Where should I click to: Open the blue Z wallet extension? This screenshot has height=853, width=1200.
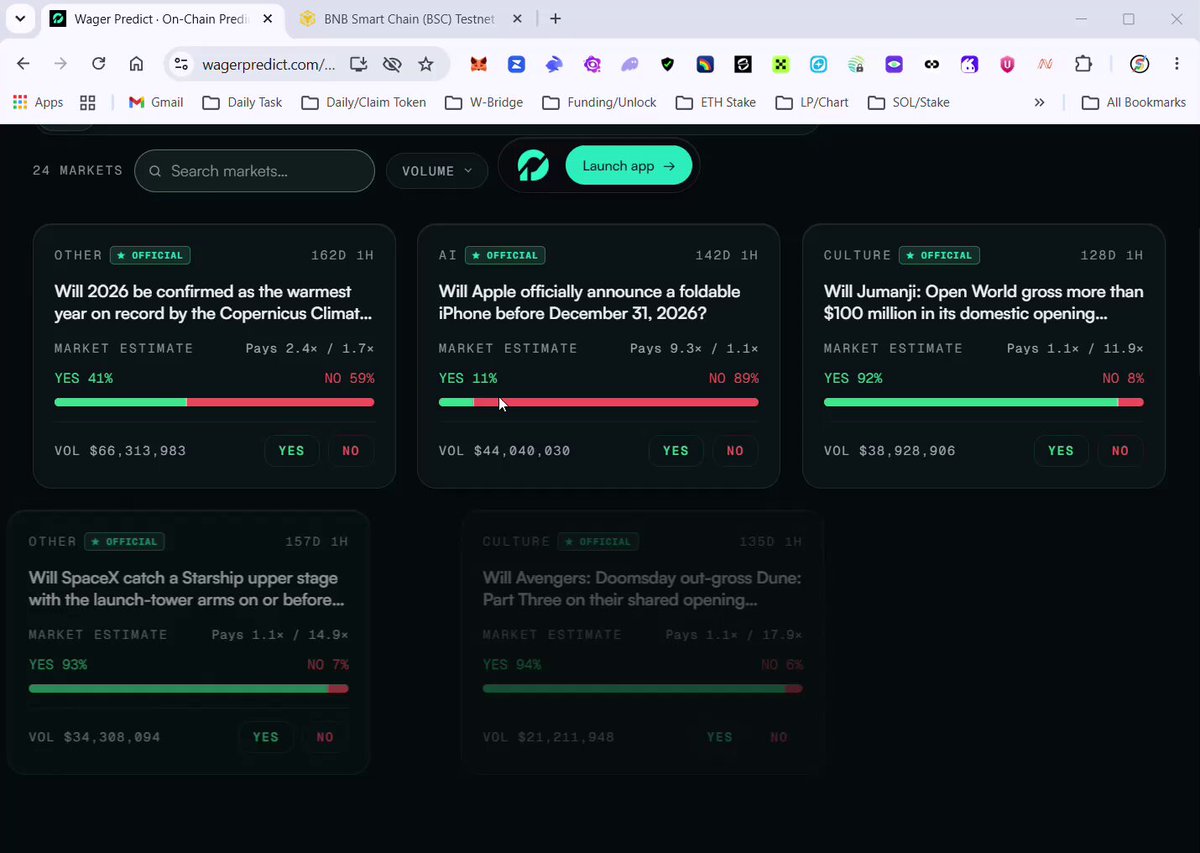pos(517,64)
